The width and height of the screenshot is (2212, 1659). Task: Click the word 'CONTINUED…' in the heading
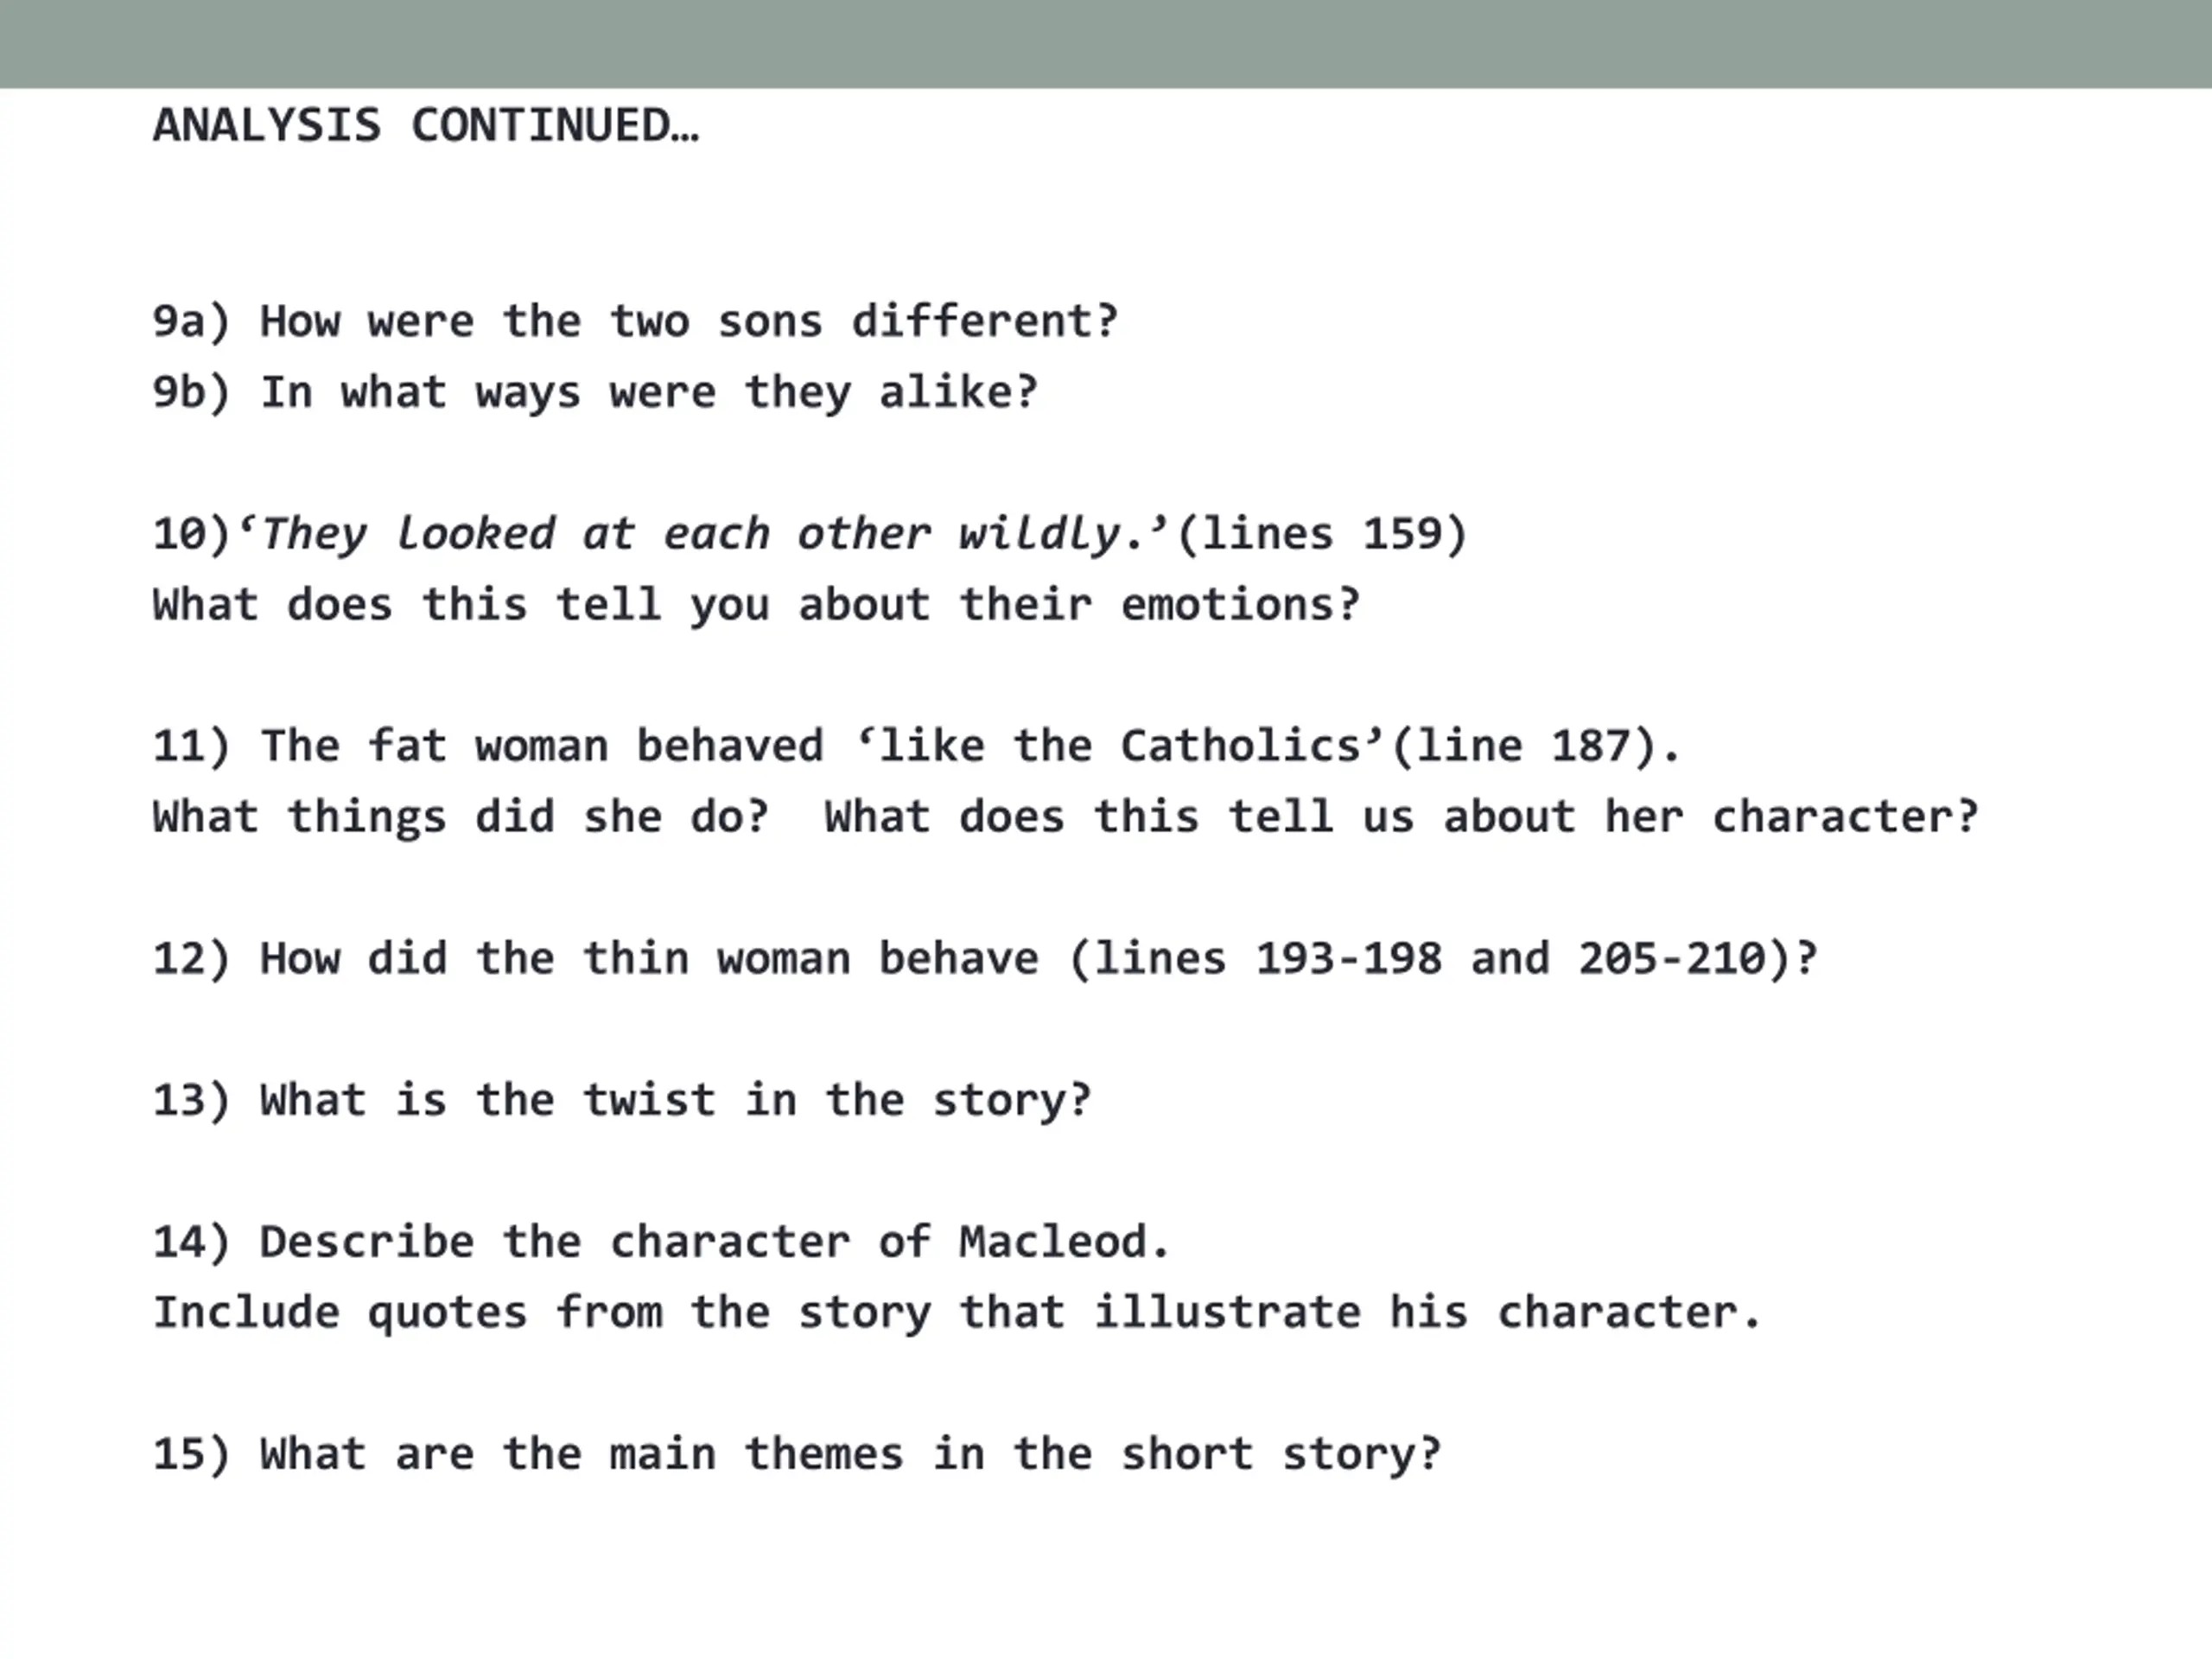click(x=555, y=126)
